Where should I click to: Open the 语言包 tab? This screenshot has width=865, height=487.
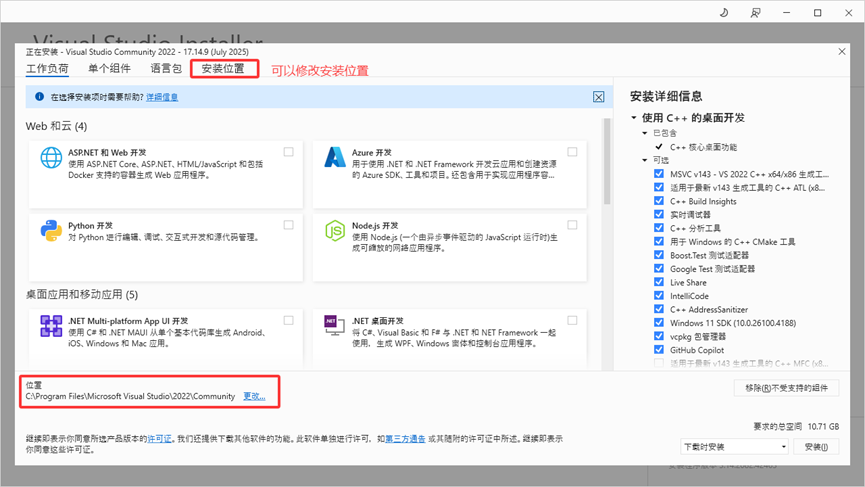pos(166,68)
